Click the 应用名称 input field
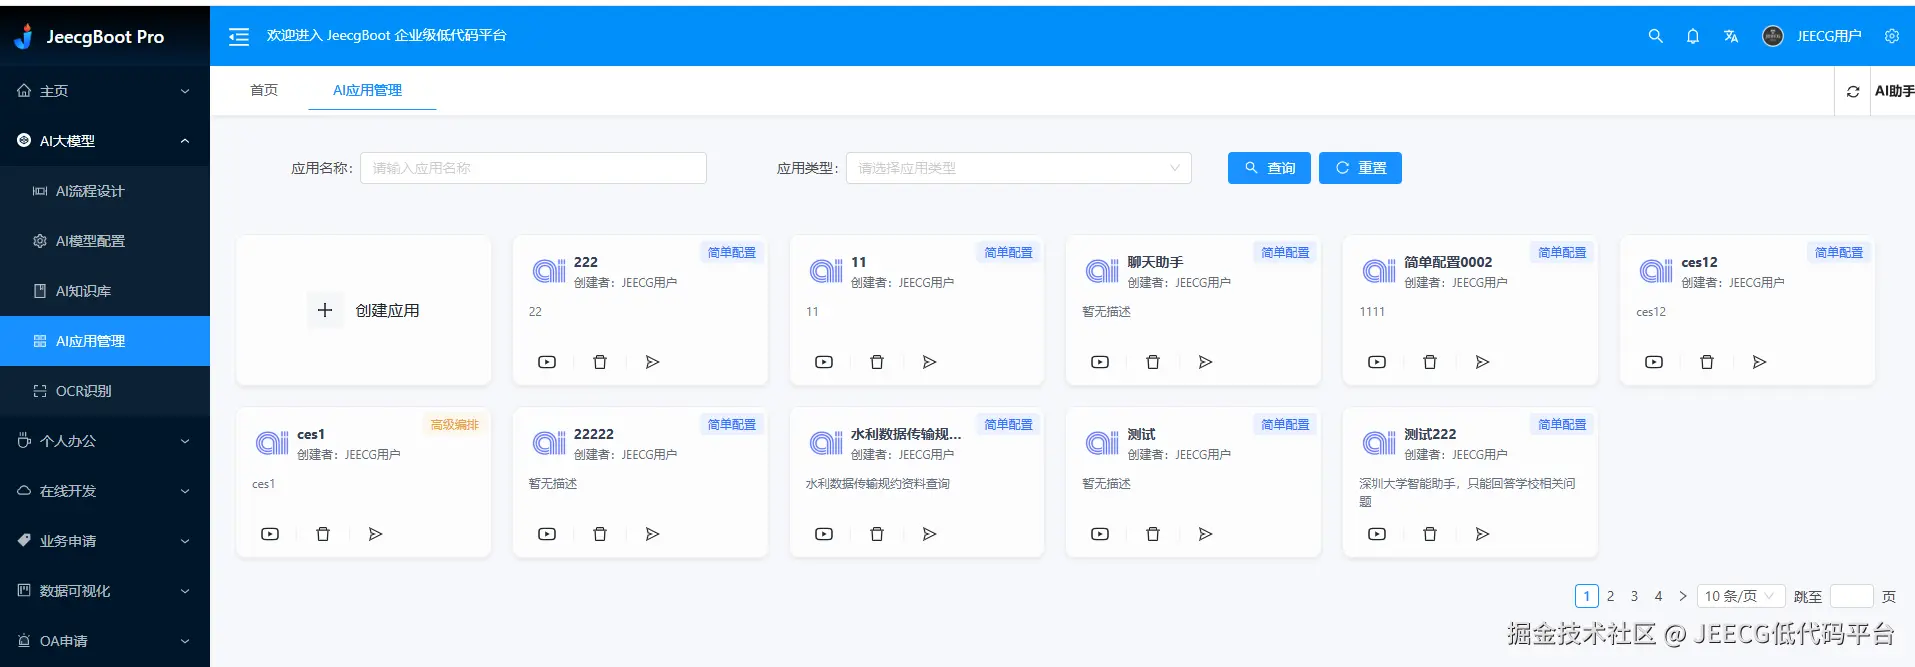 click(533, 168)
